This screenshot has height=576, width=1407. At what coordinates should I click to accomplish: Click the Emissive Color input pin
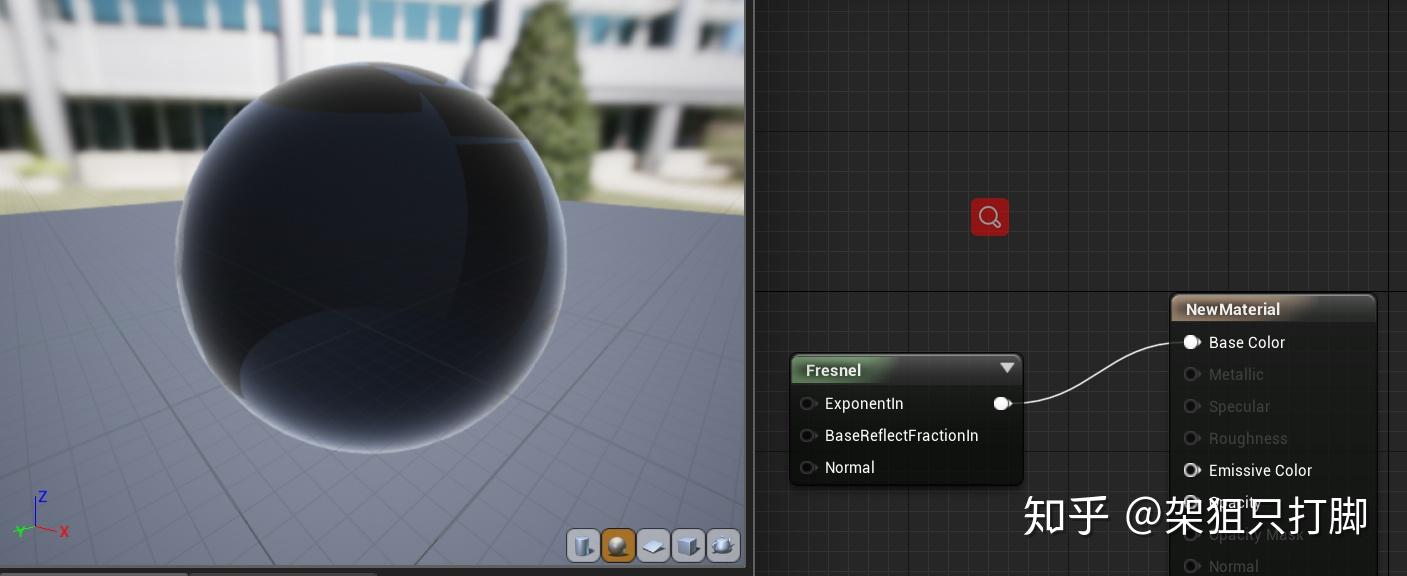(1192, 470)
